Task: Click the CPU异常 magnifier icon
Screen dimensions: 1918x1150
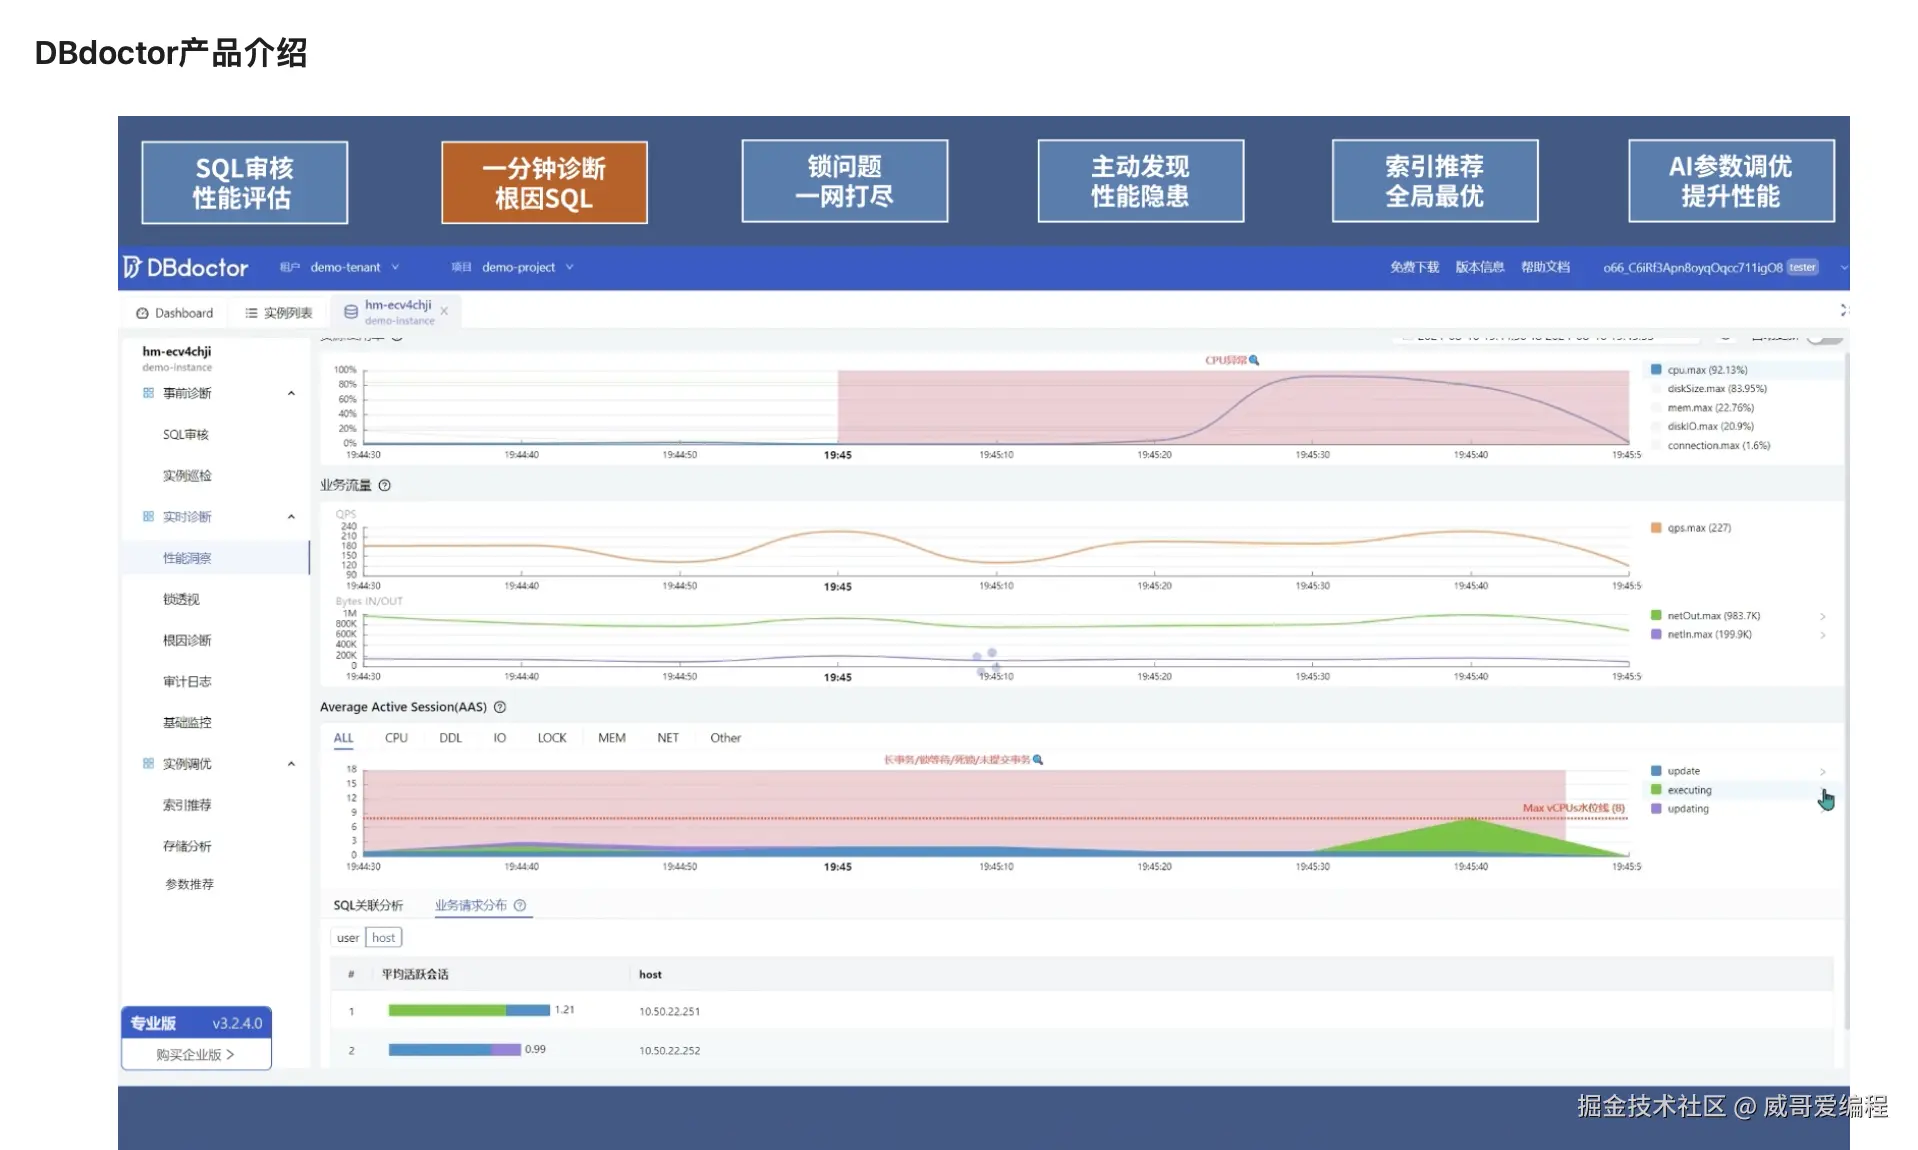Action: click(x=1254, y=360)
